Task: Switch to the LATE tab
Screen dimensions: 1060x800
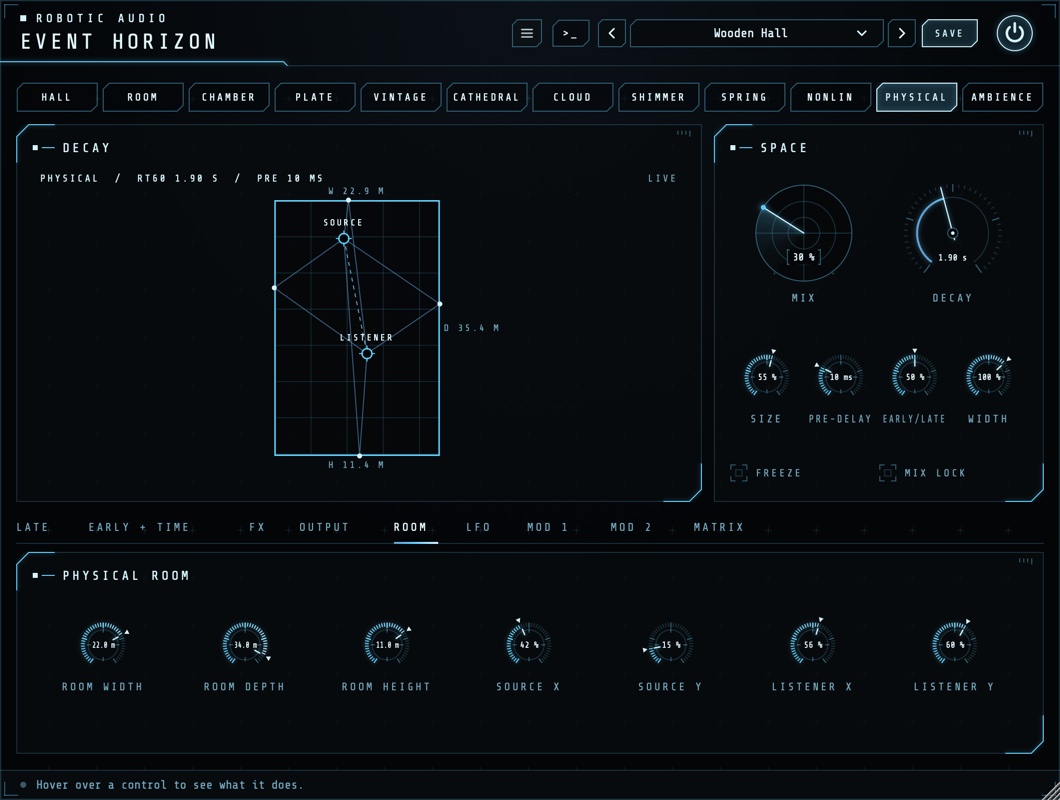Action: [32, 527]
